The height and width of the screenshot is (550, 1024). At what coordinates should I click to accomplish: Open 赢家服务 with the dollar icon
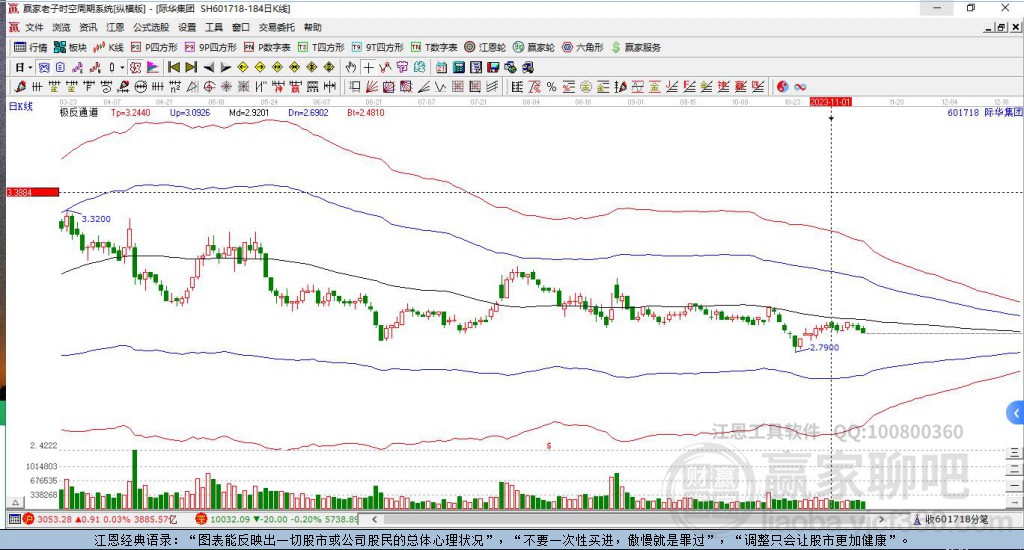636,47
